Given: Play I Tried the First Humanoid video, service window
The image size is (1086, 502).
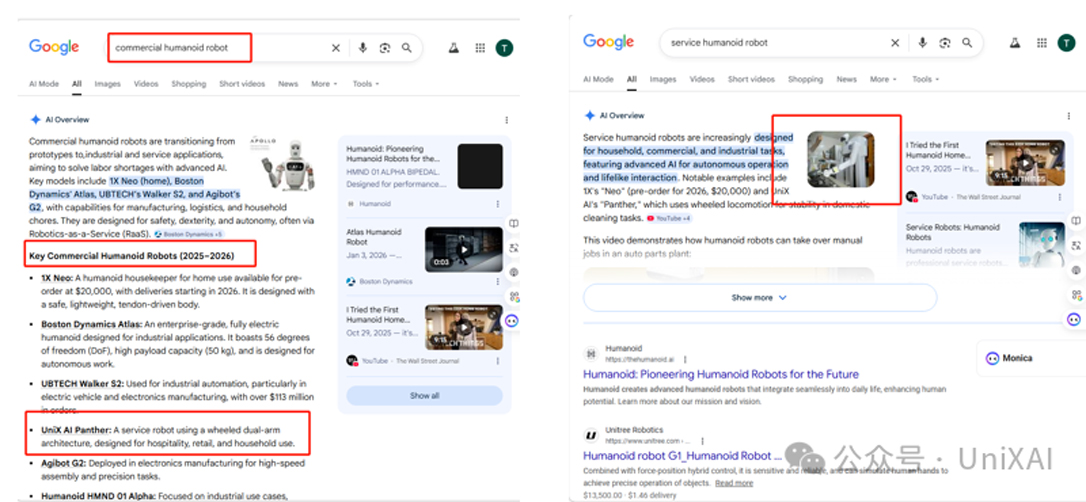Looking at the screenshot, I should tap(1025, 163).
